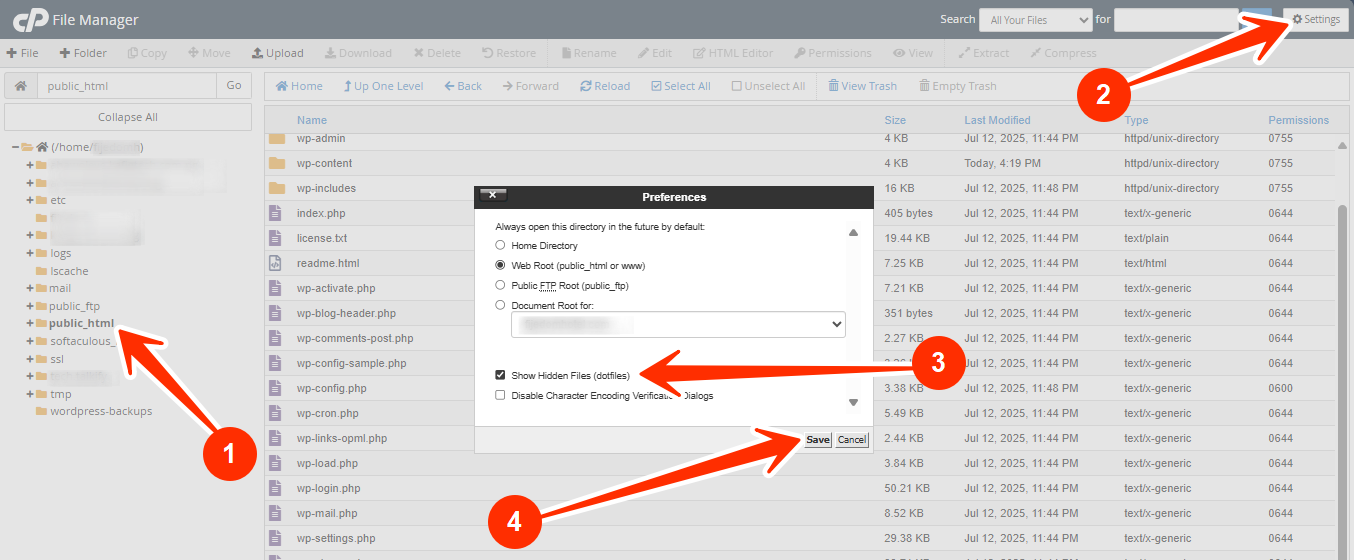Close the Preferences dialog with X

click(493, 196)
